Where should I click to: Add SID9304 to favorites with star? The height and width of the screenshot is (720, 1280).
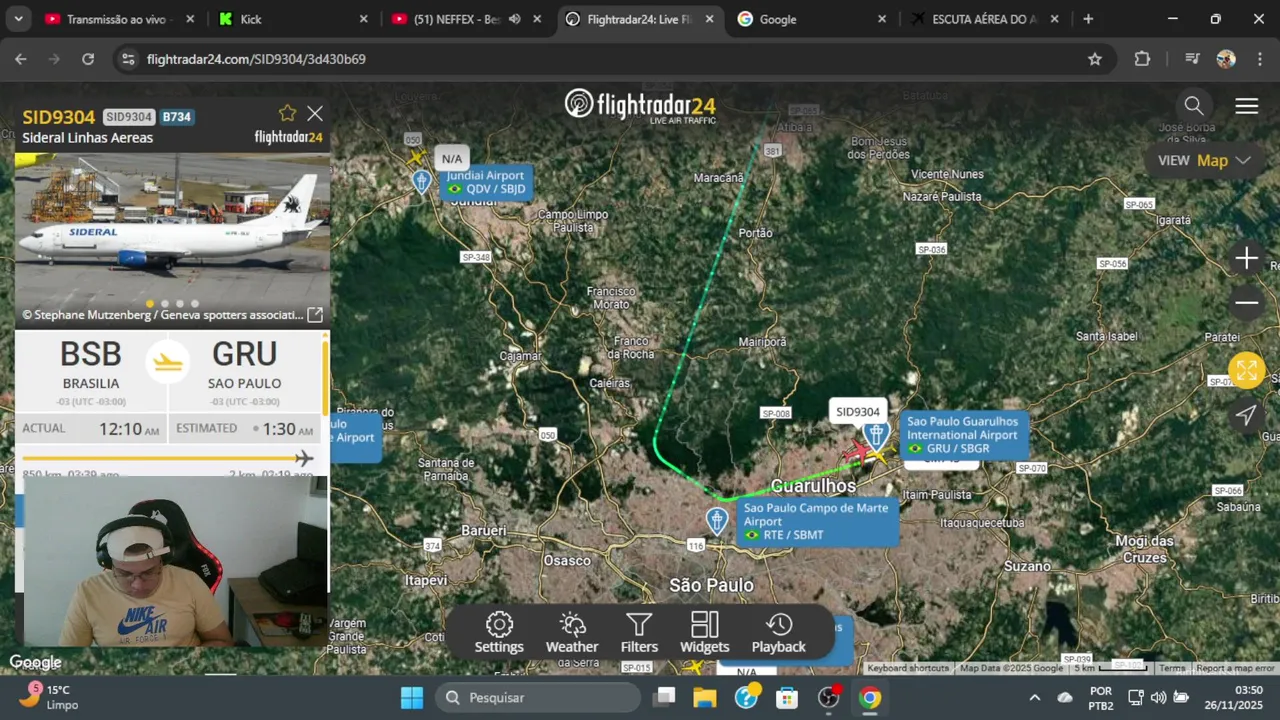288,113
